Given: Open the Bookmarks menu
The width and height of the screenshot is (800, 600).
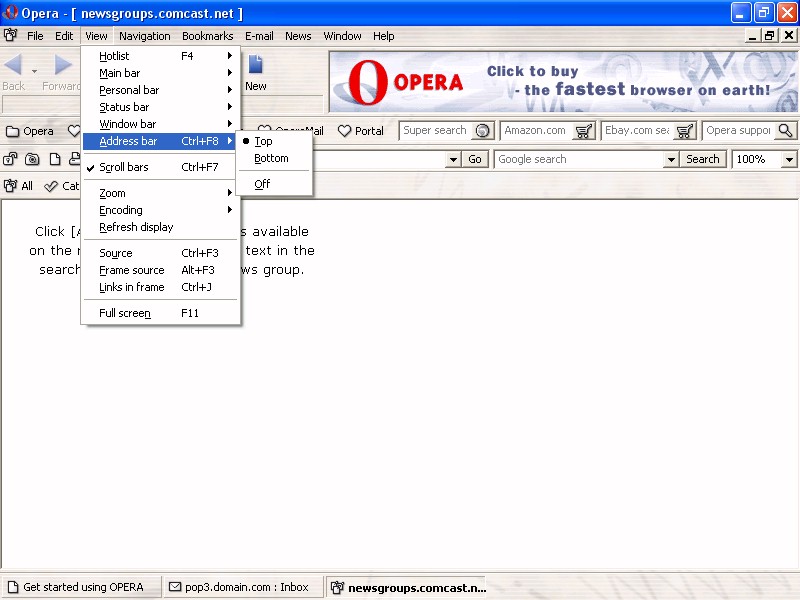Looking at the screenshot, I should coord(207,36).
